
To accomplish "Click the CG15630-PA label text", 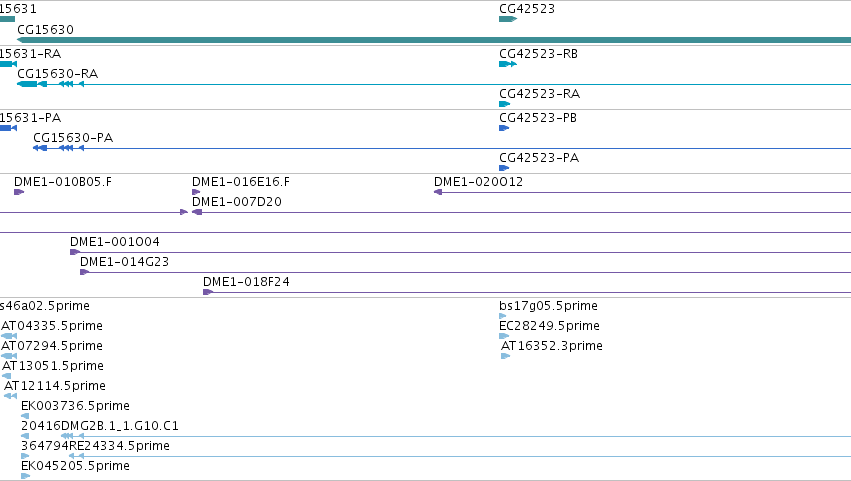I will [73, 137].
